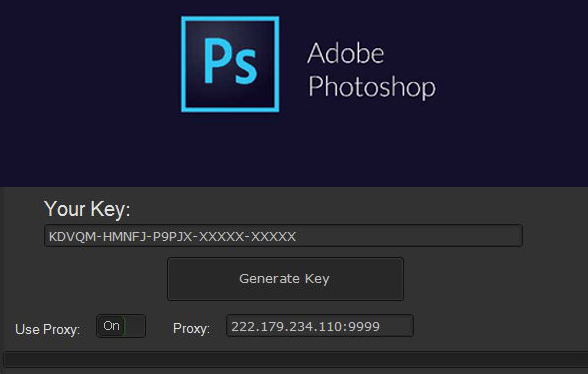Click the 222.179.234.110:9999 proxy text
Screen dimensions: 588x374
(x=306, y=326)
